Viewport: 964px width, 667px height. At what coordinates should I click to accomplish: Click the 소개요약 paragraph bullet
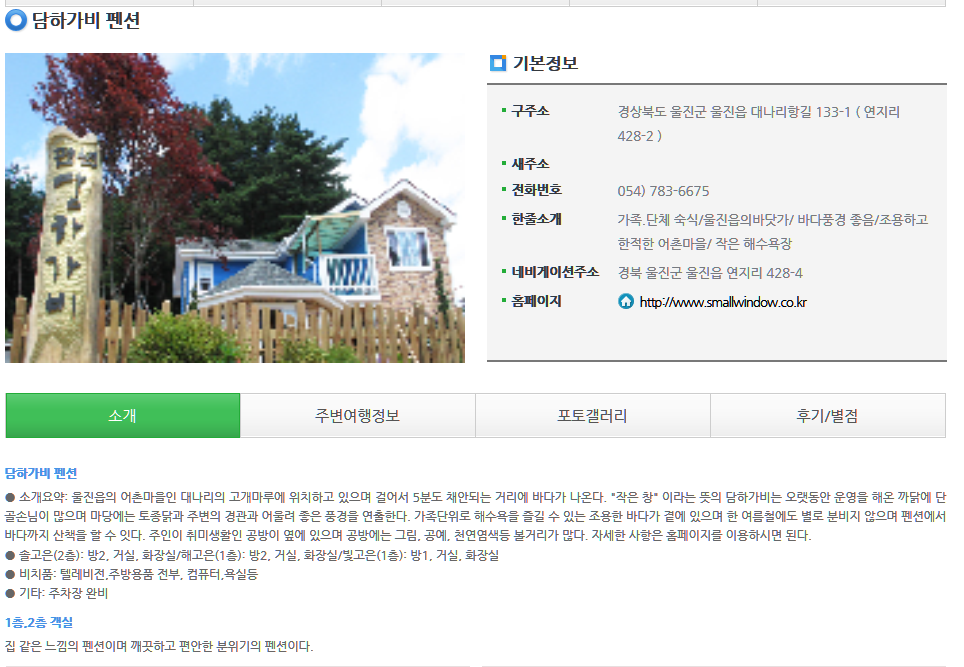[x=10, y=497]
